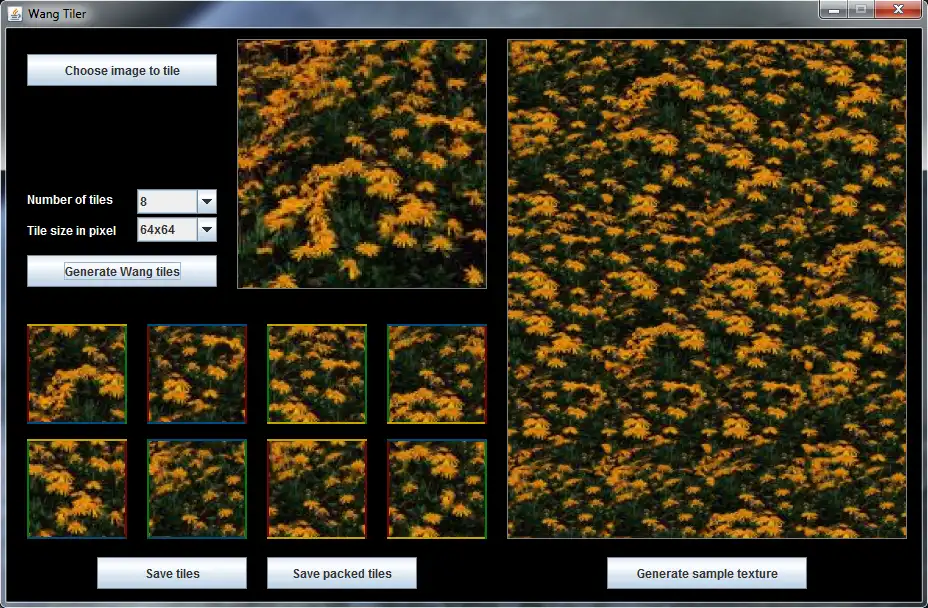
Task: Select the second Wang tile in bottom row
Action: (x=197, y=489)
